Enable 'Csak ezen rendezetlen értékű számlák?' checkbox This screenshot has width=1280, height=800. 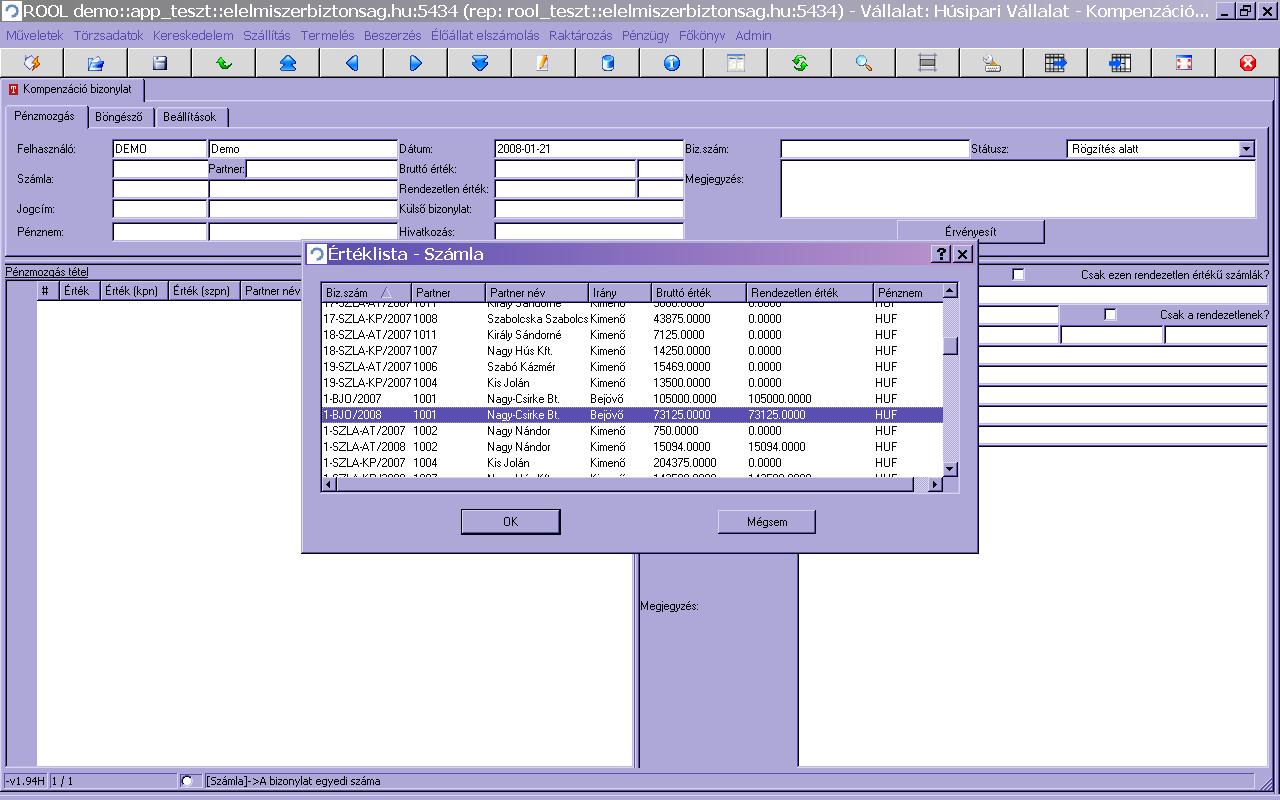1018,275
